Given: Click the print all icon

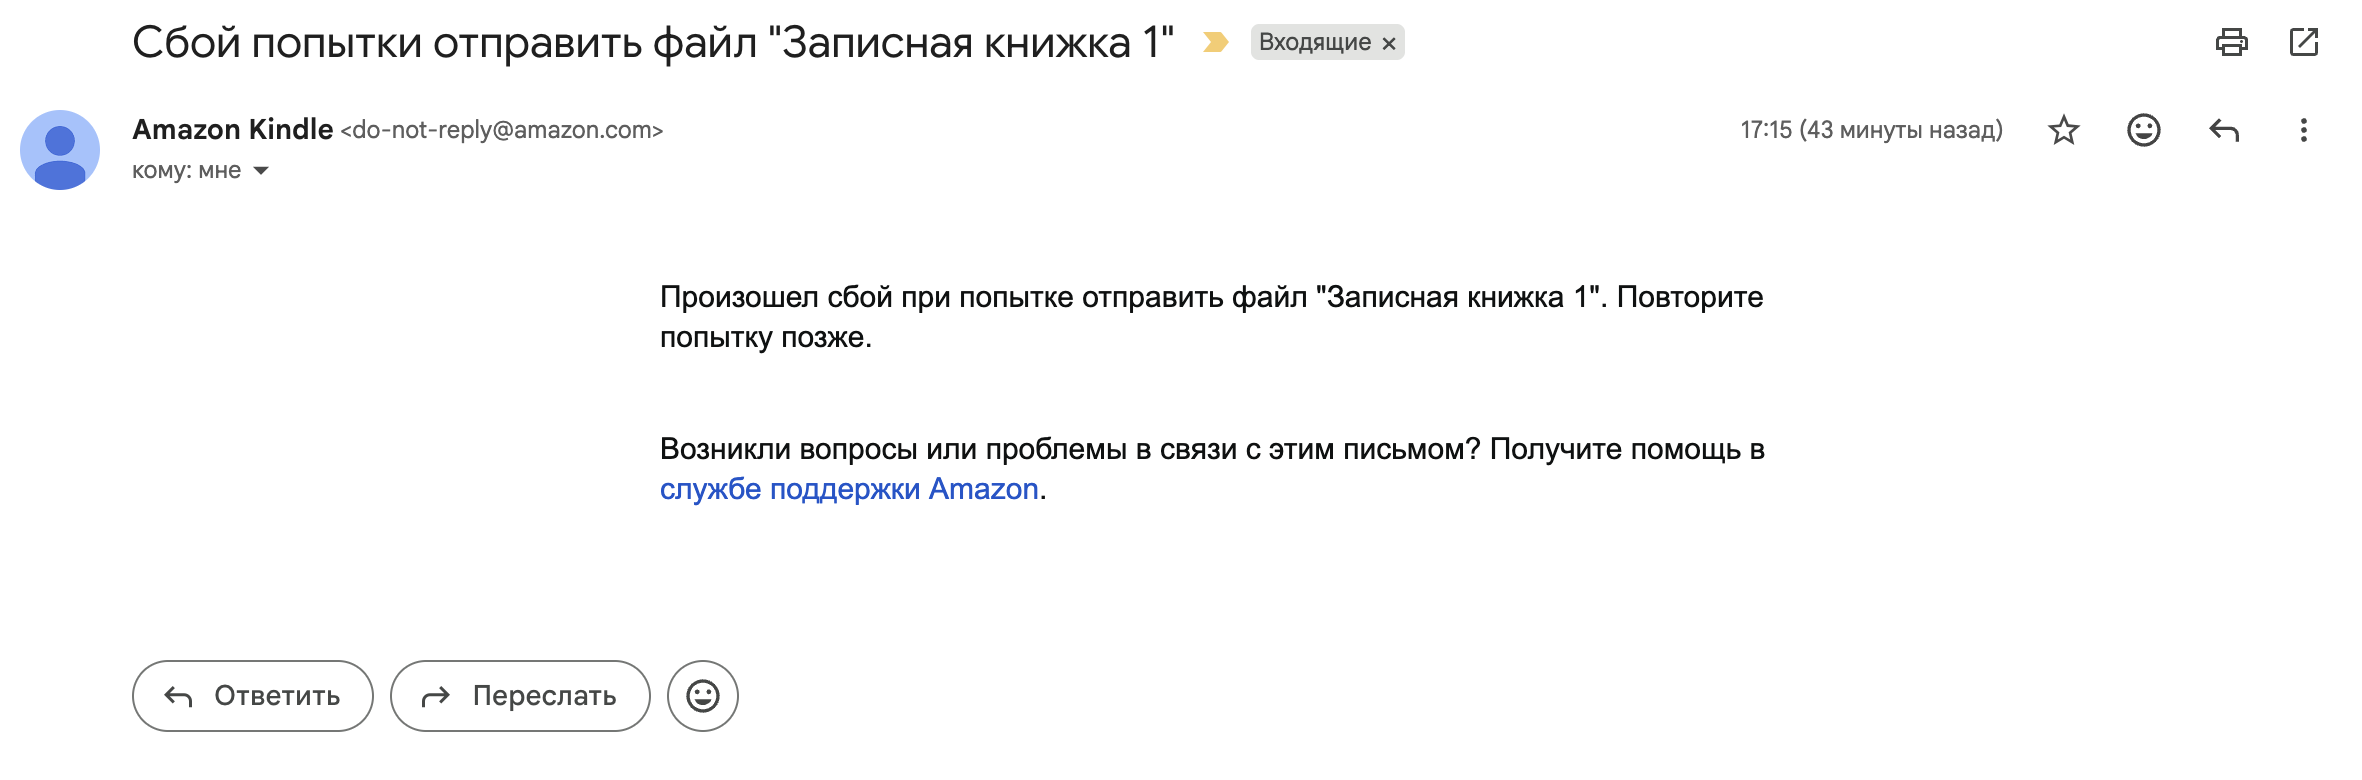Looking at the screenshot, I should click(x=2231, y=42).
